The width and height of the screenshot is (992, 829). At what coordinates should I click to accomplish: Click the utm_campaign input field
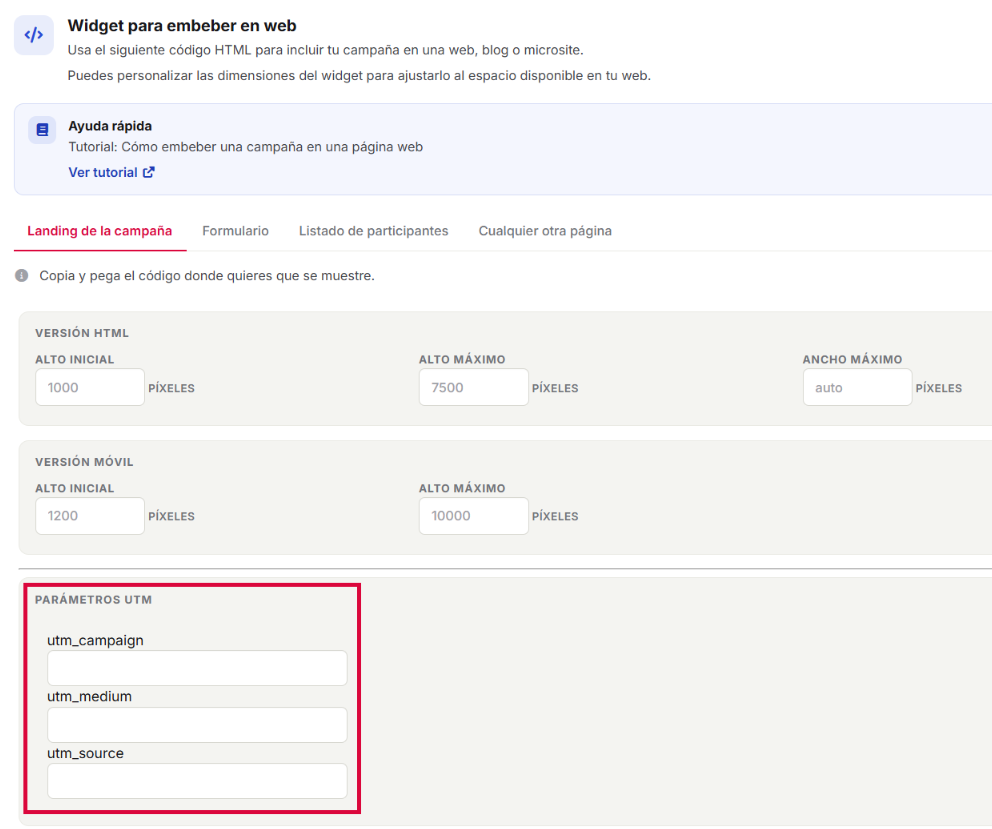tap(197, 668)
